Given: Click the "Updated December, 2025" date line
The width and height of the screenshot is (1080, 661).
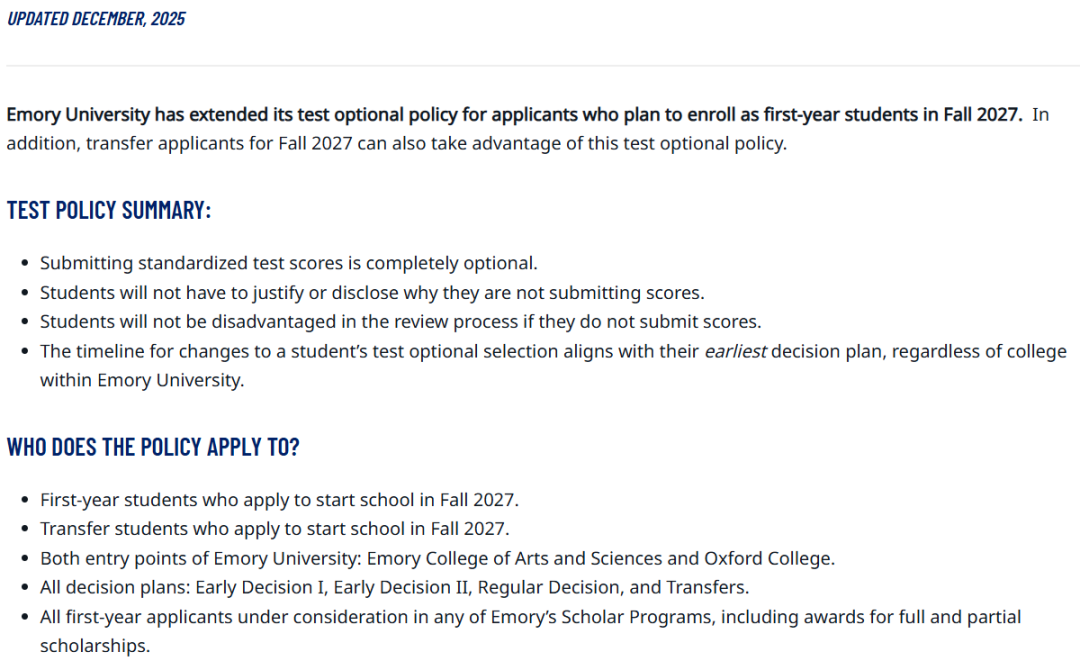Looking at the screenshot, I should (96, 19).
